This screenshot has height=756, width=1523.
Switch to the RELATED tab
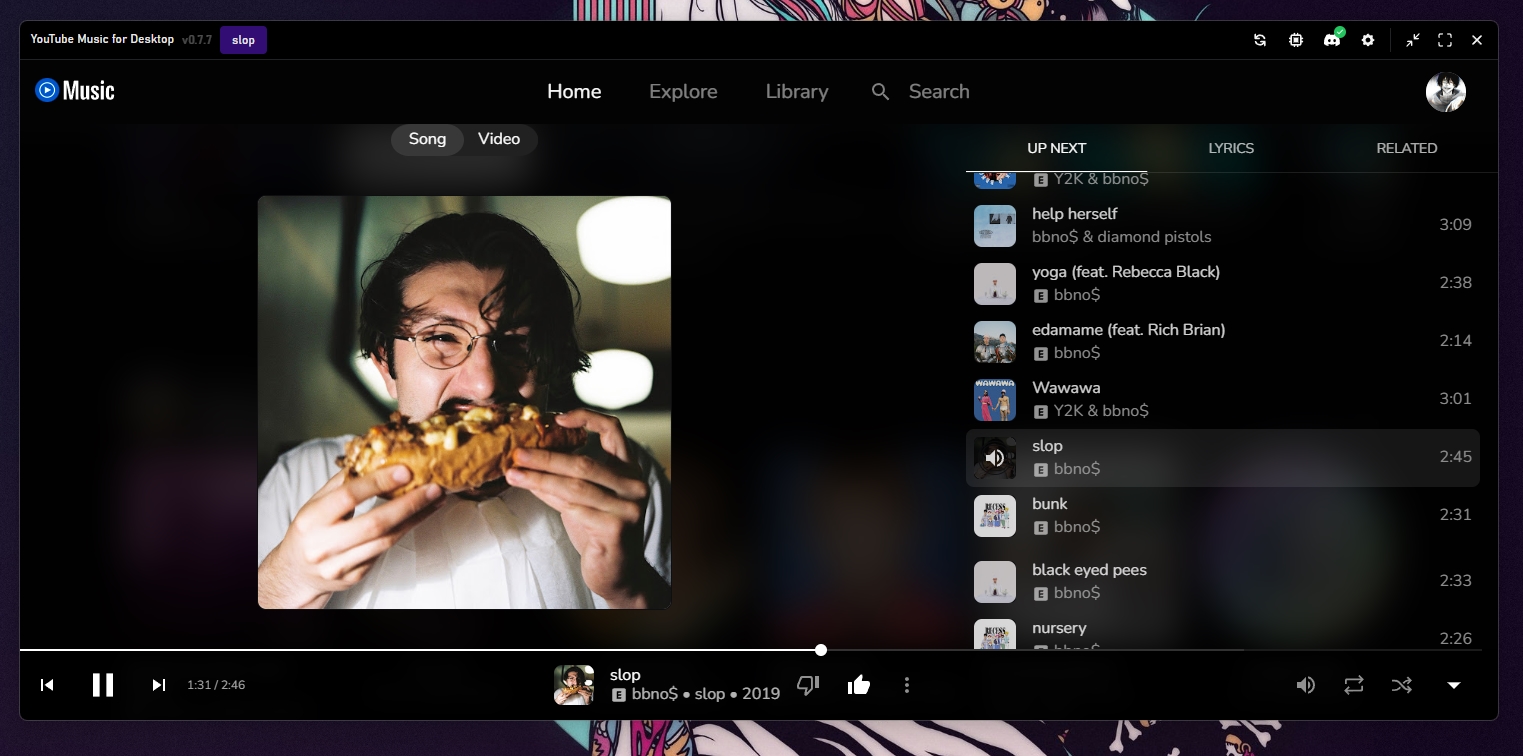coord(1406,148)
